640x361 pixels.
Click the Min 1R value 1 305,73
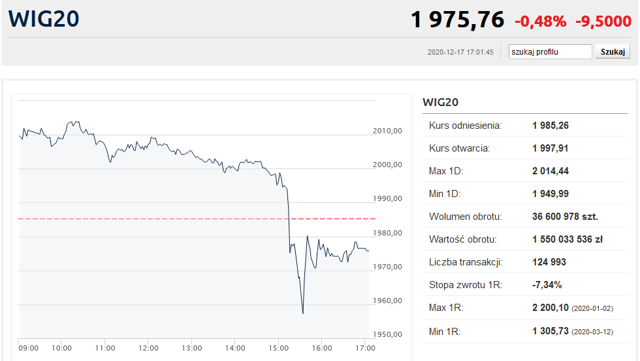click(x=550, y=331)
